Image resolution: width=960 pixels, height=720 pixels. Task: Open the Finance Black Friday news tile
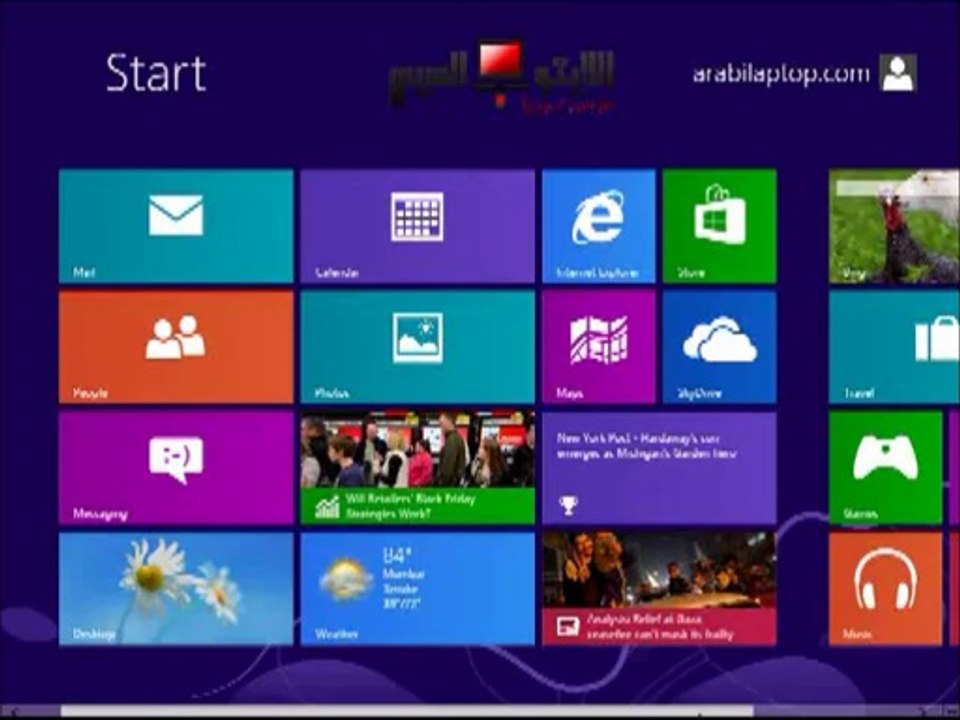click(417, 468)
